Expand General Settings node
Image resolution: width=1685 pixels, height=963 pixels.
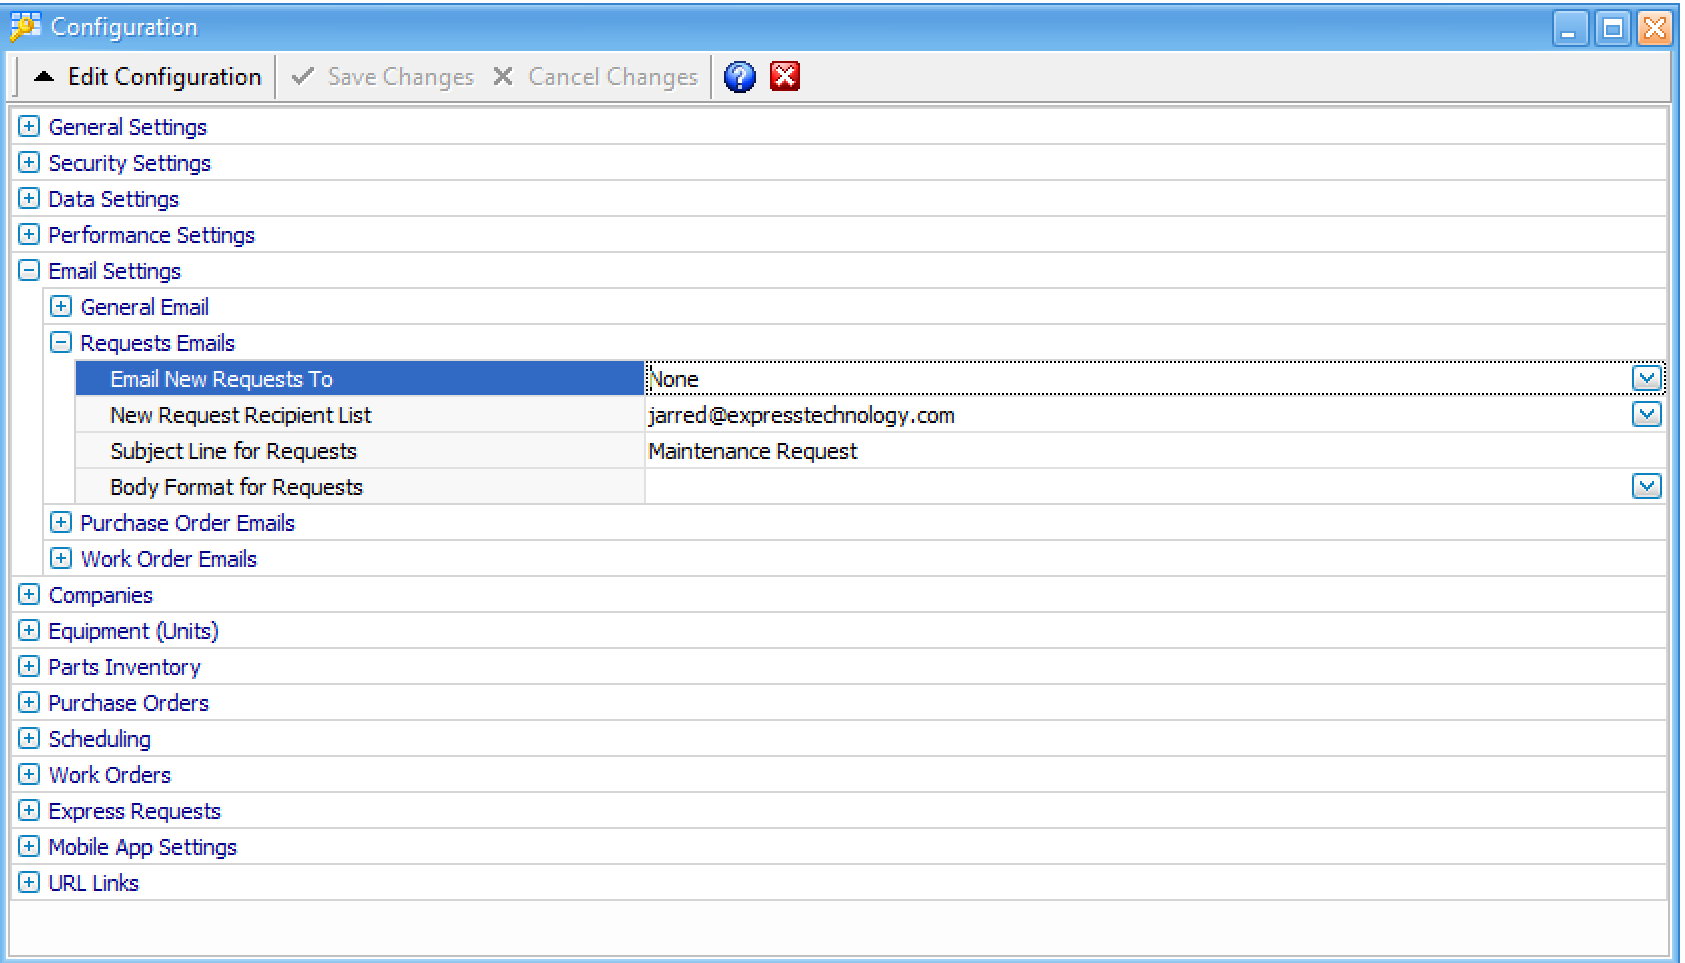(x=29, y=127)
